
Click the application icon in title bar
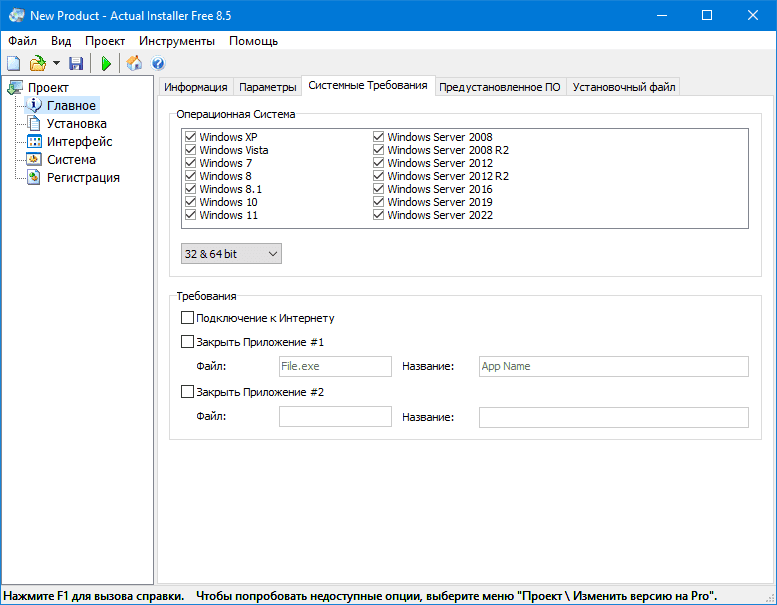(x=16, y=15)
